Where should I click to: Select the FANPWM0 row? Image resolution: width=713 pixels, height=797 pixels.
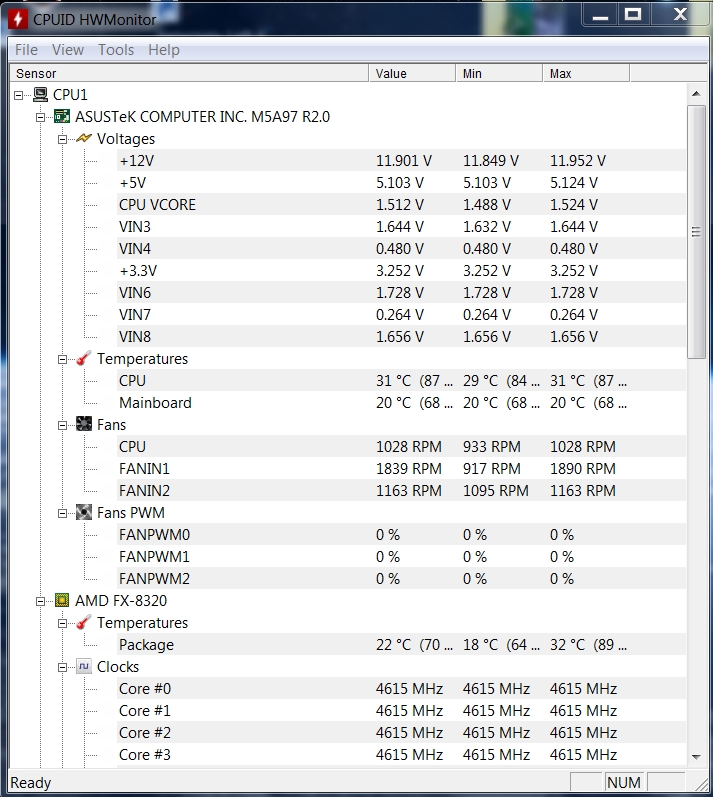[x=401, y=535]
